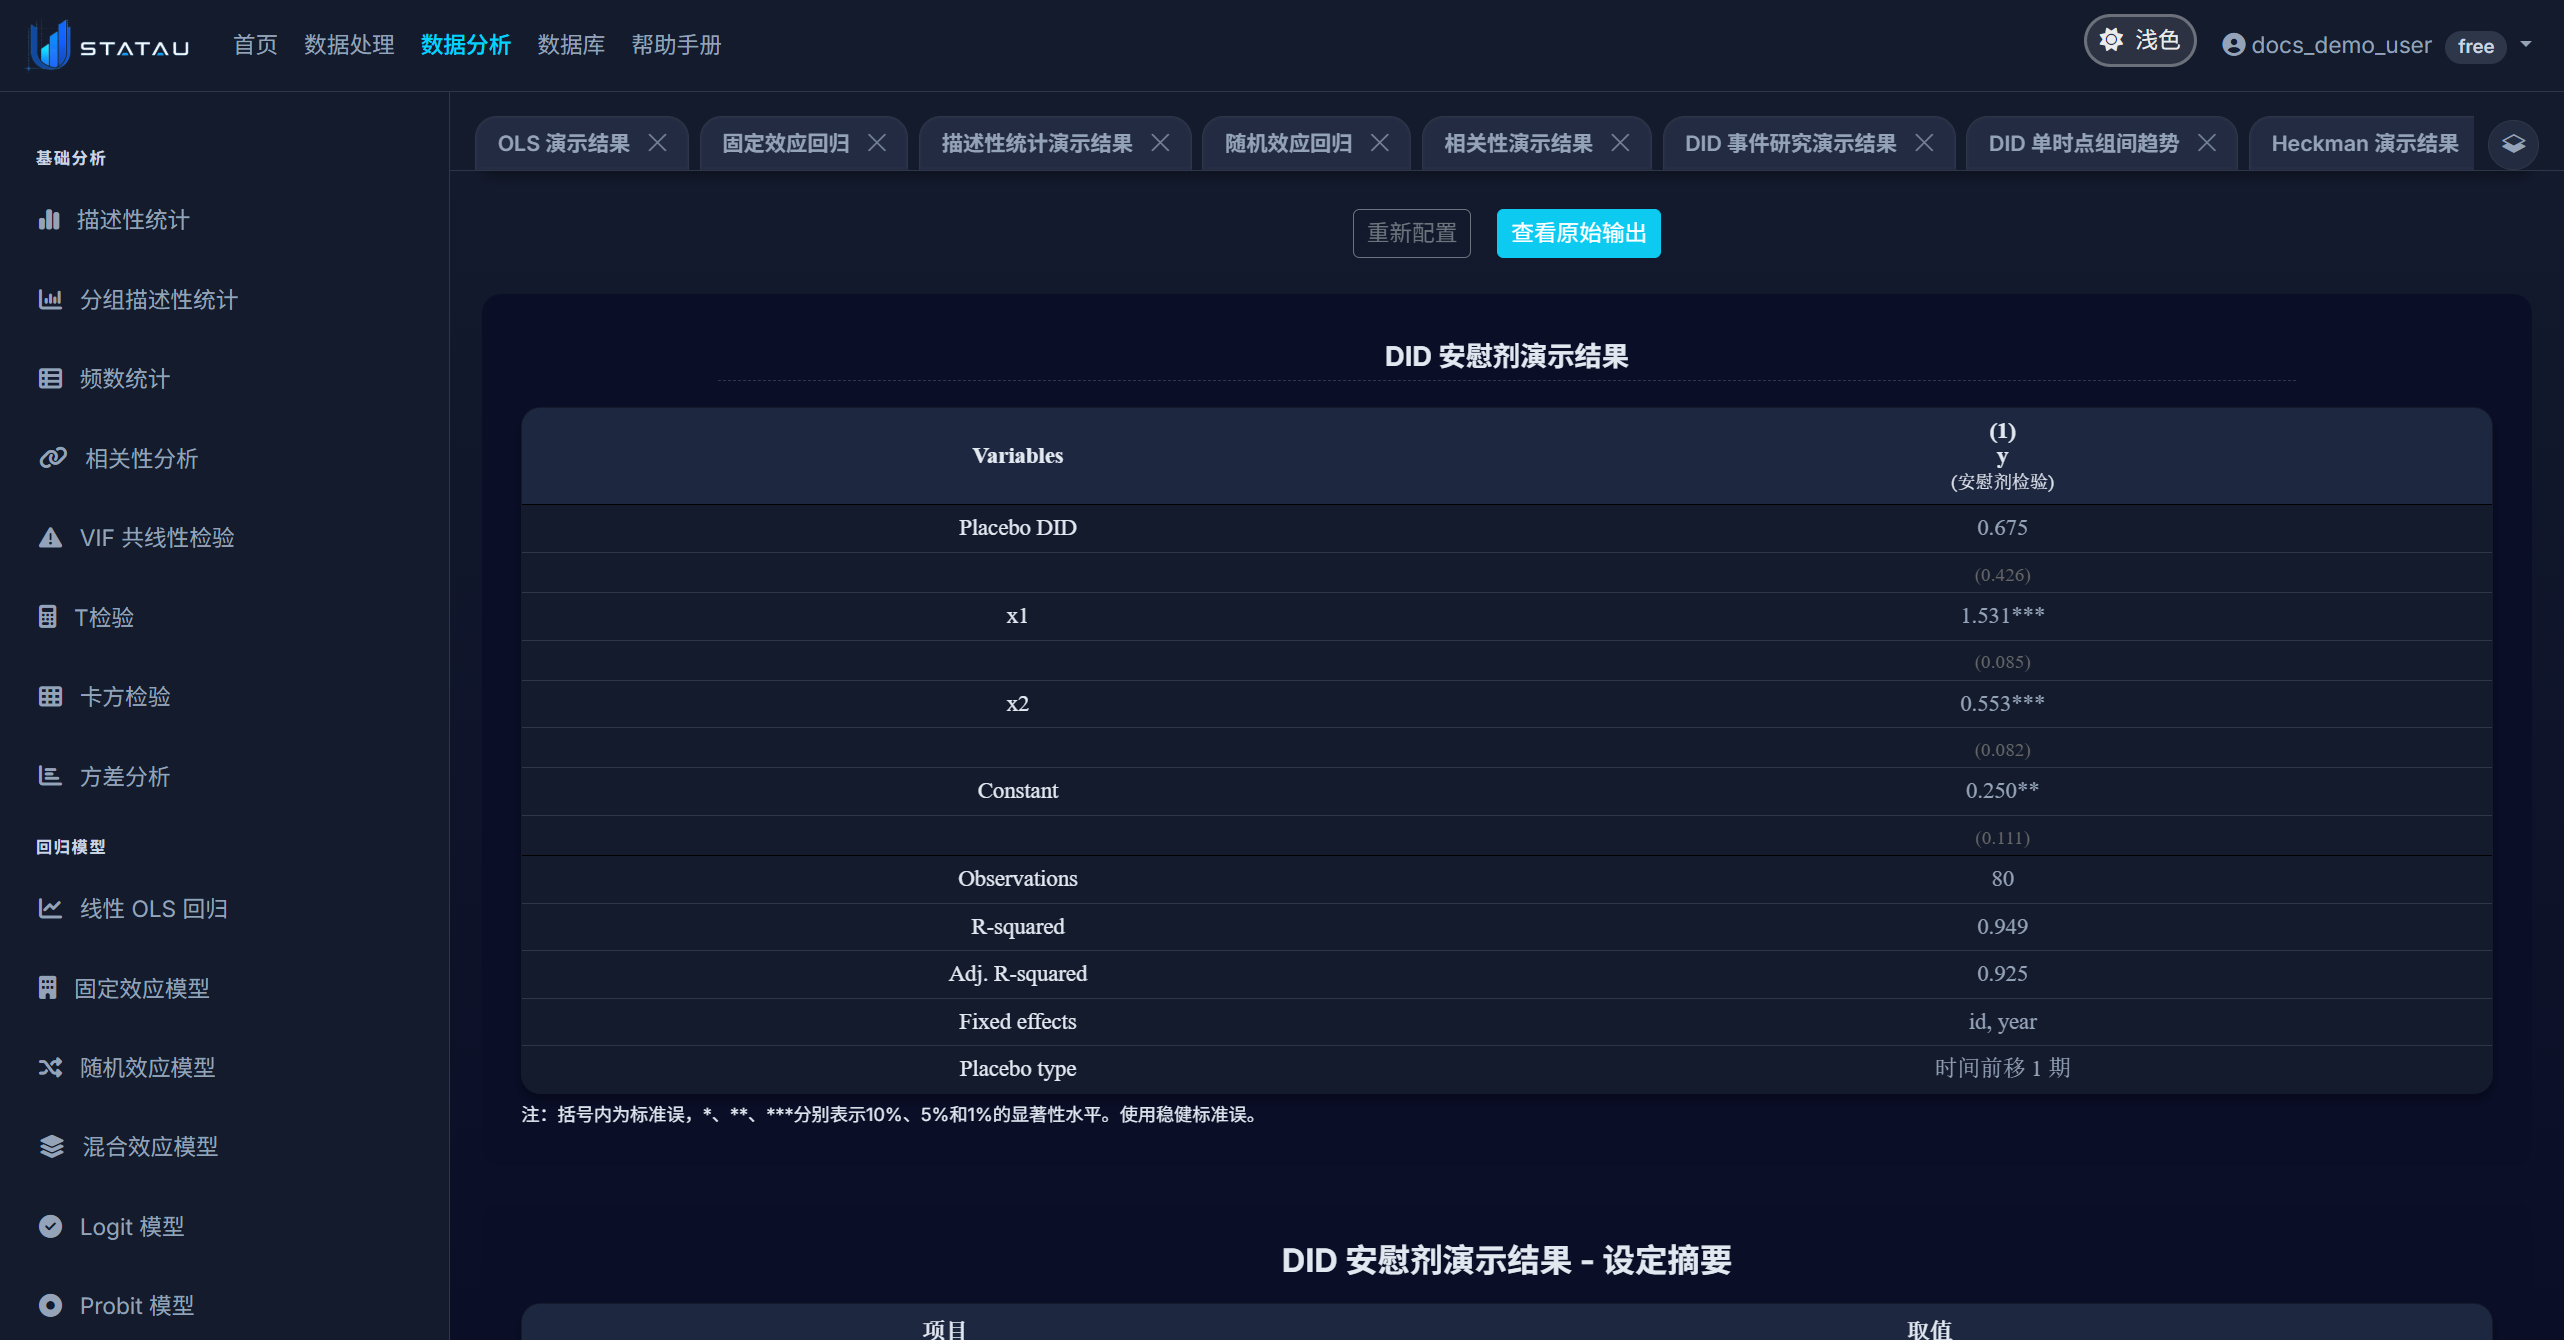Close the 固定效应回归 tab

pyautogui.click(x=877, y=143)
